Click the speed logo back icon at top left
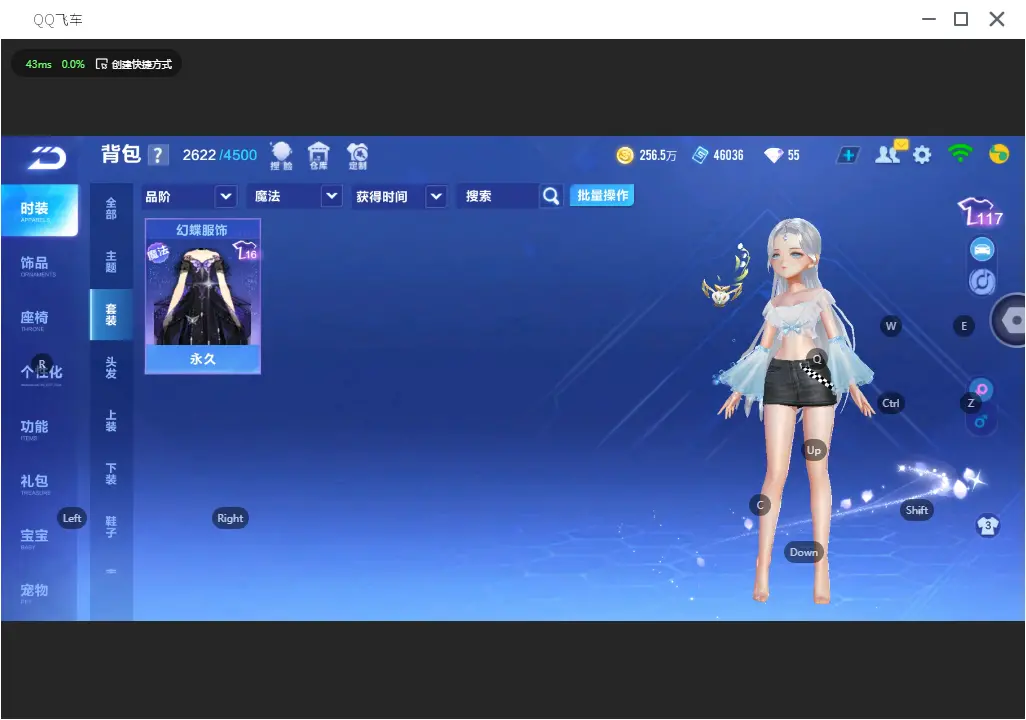Viewport: 1026px width, 720px height. [x=46, y=157]
